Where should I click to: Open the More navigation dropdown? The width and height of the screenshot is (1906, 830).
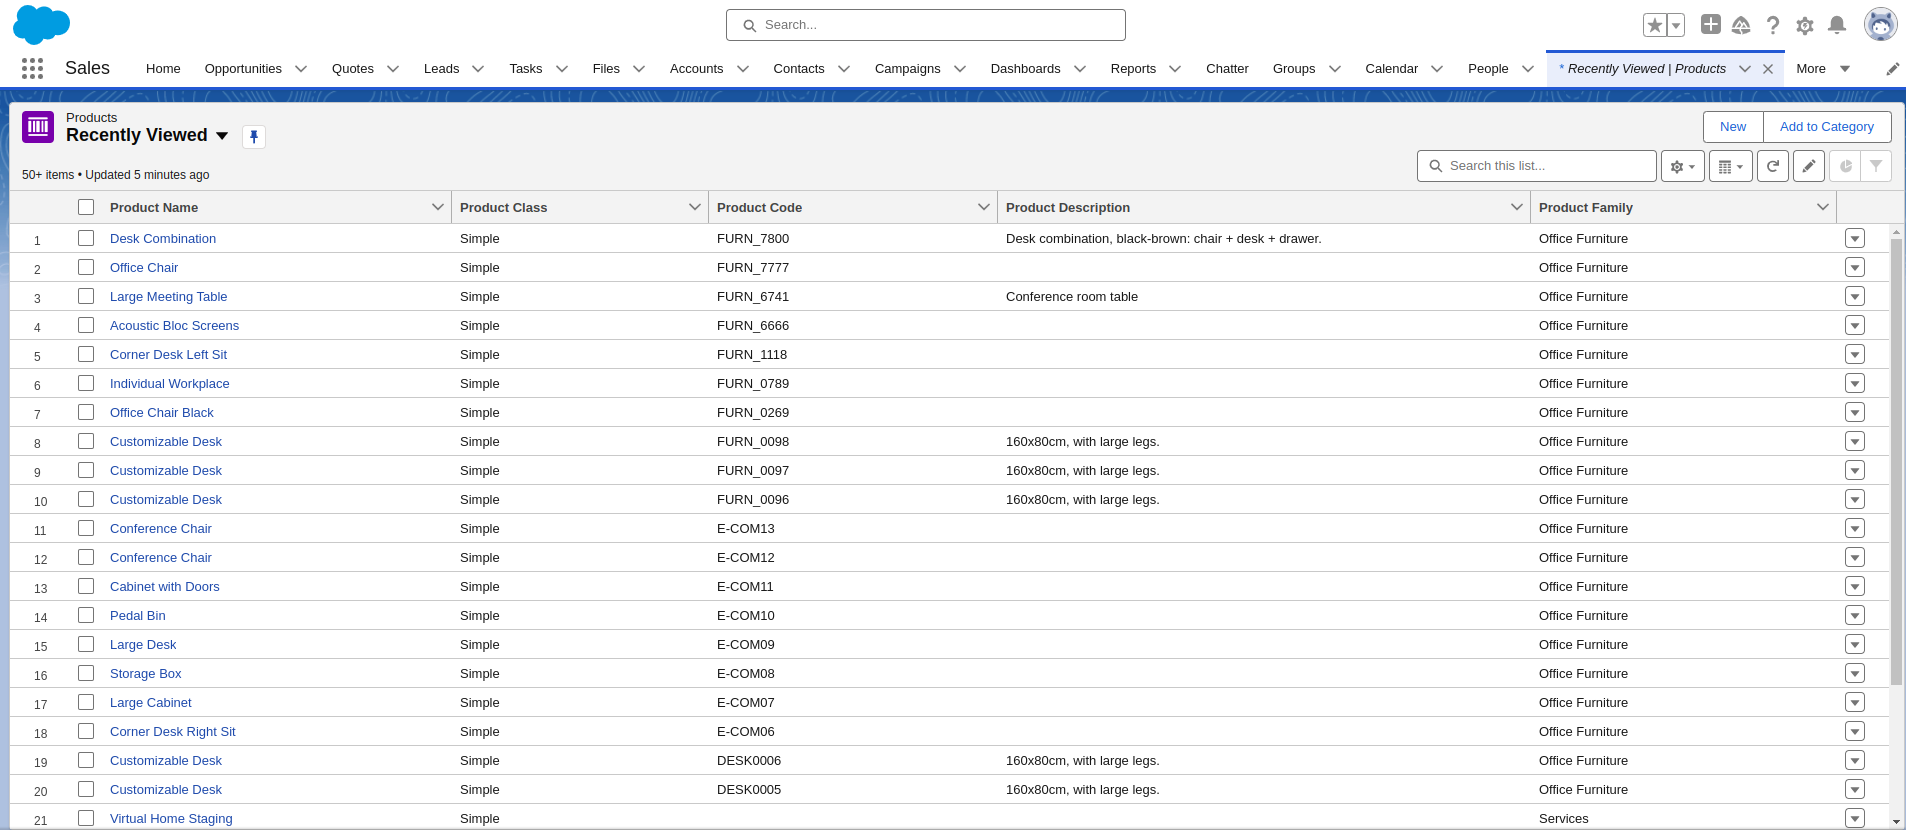[x=1823, y=69]
